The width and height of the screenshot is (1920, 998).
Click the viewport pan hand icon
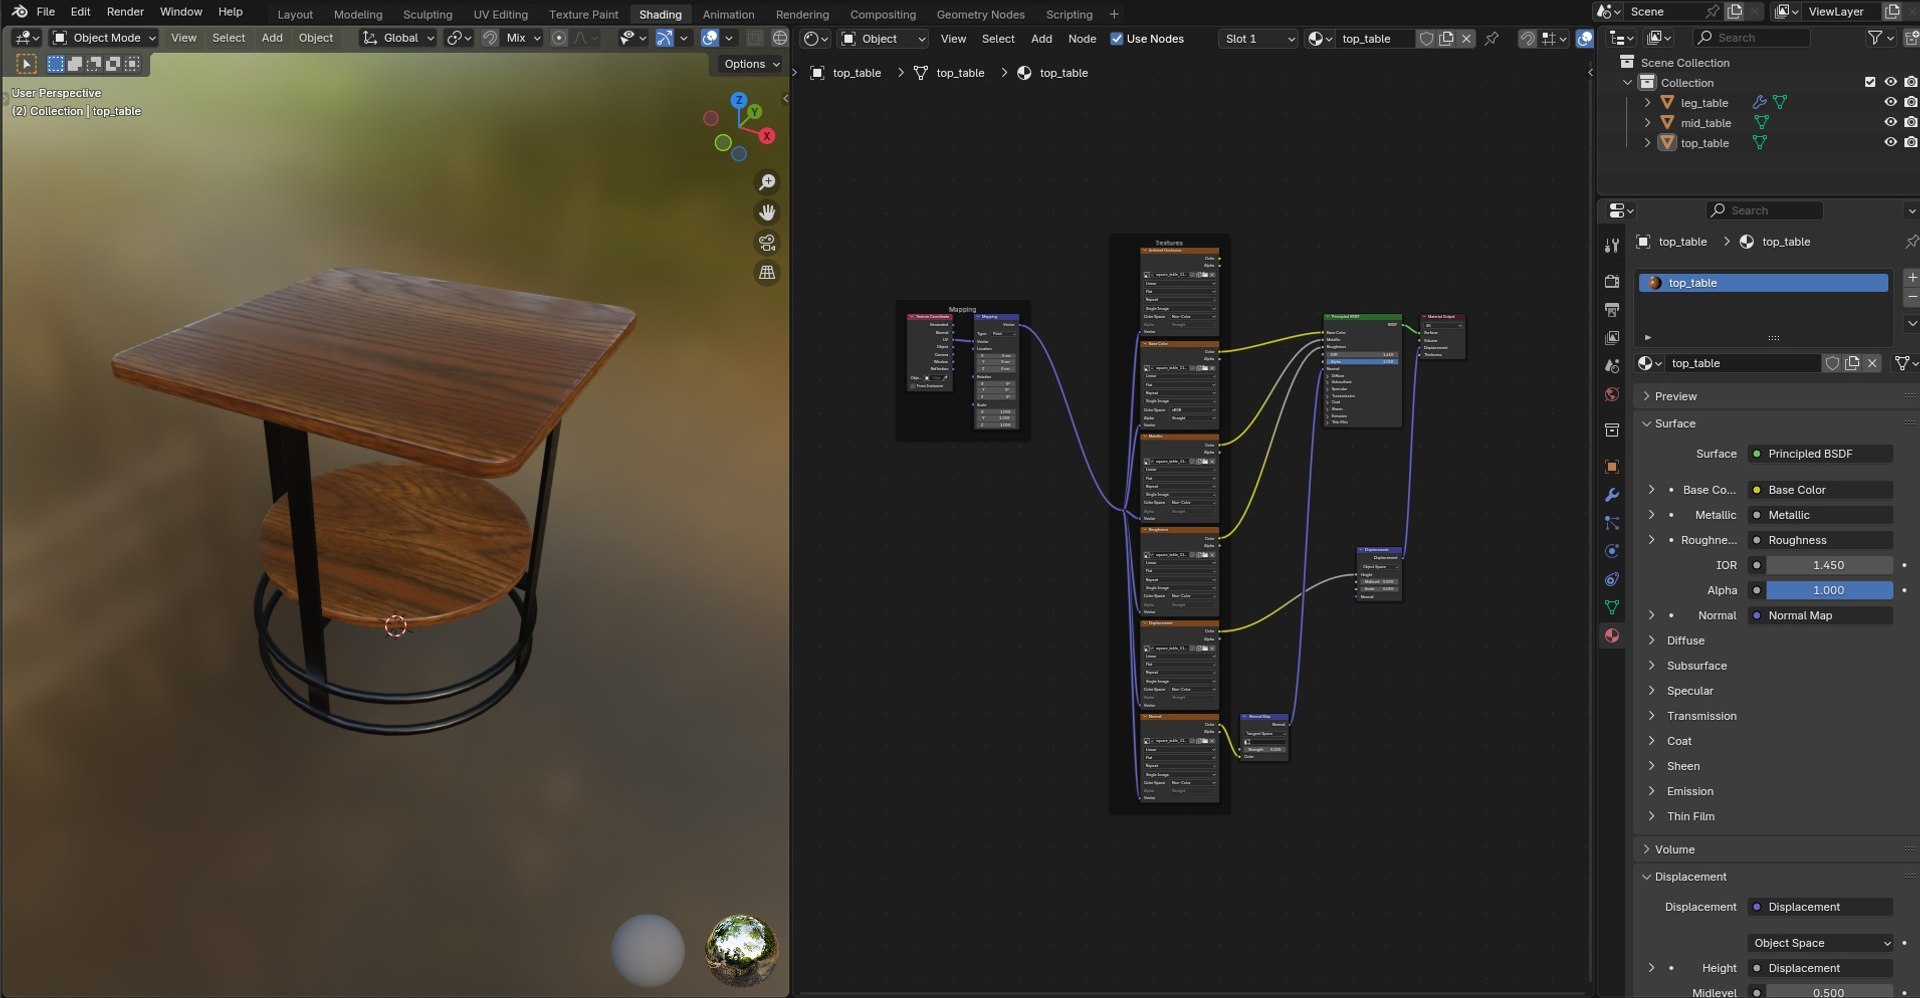tap(767, 212)
